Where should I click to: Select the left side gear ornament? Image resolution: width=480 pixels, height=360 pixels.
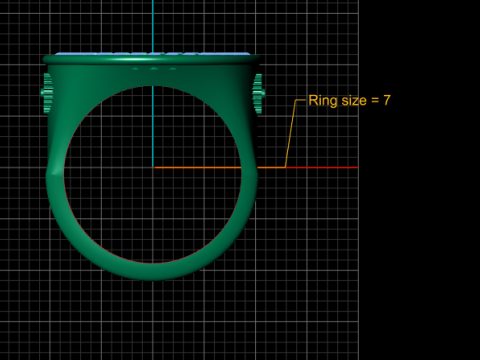point(47,93)
